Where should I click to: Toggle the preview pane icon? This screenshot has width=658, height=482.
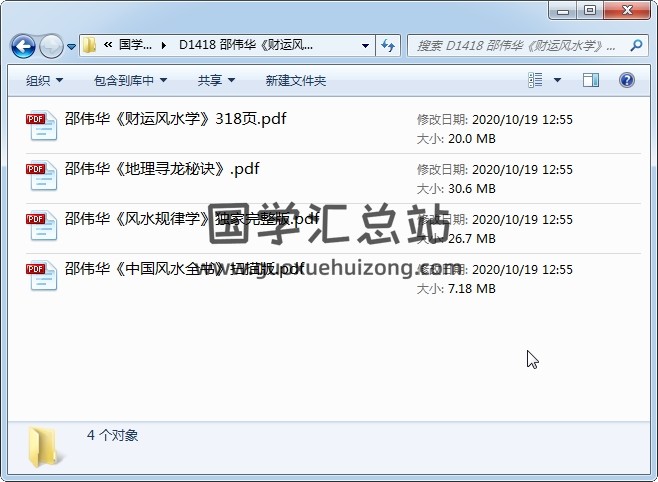591,80
